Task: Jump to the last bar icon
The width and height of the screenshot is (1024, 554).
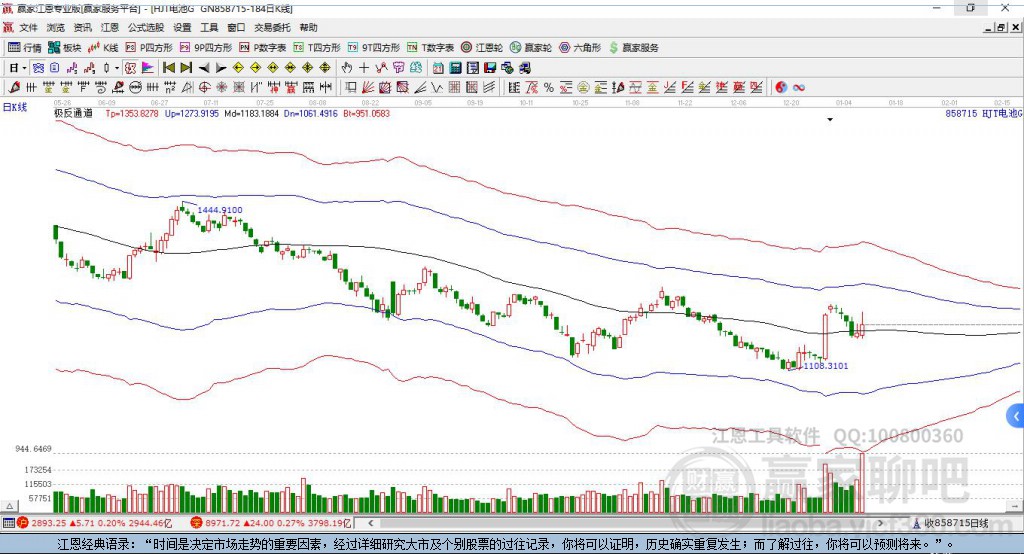Action: (x=186, y=68)
